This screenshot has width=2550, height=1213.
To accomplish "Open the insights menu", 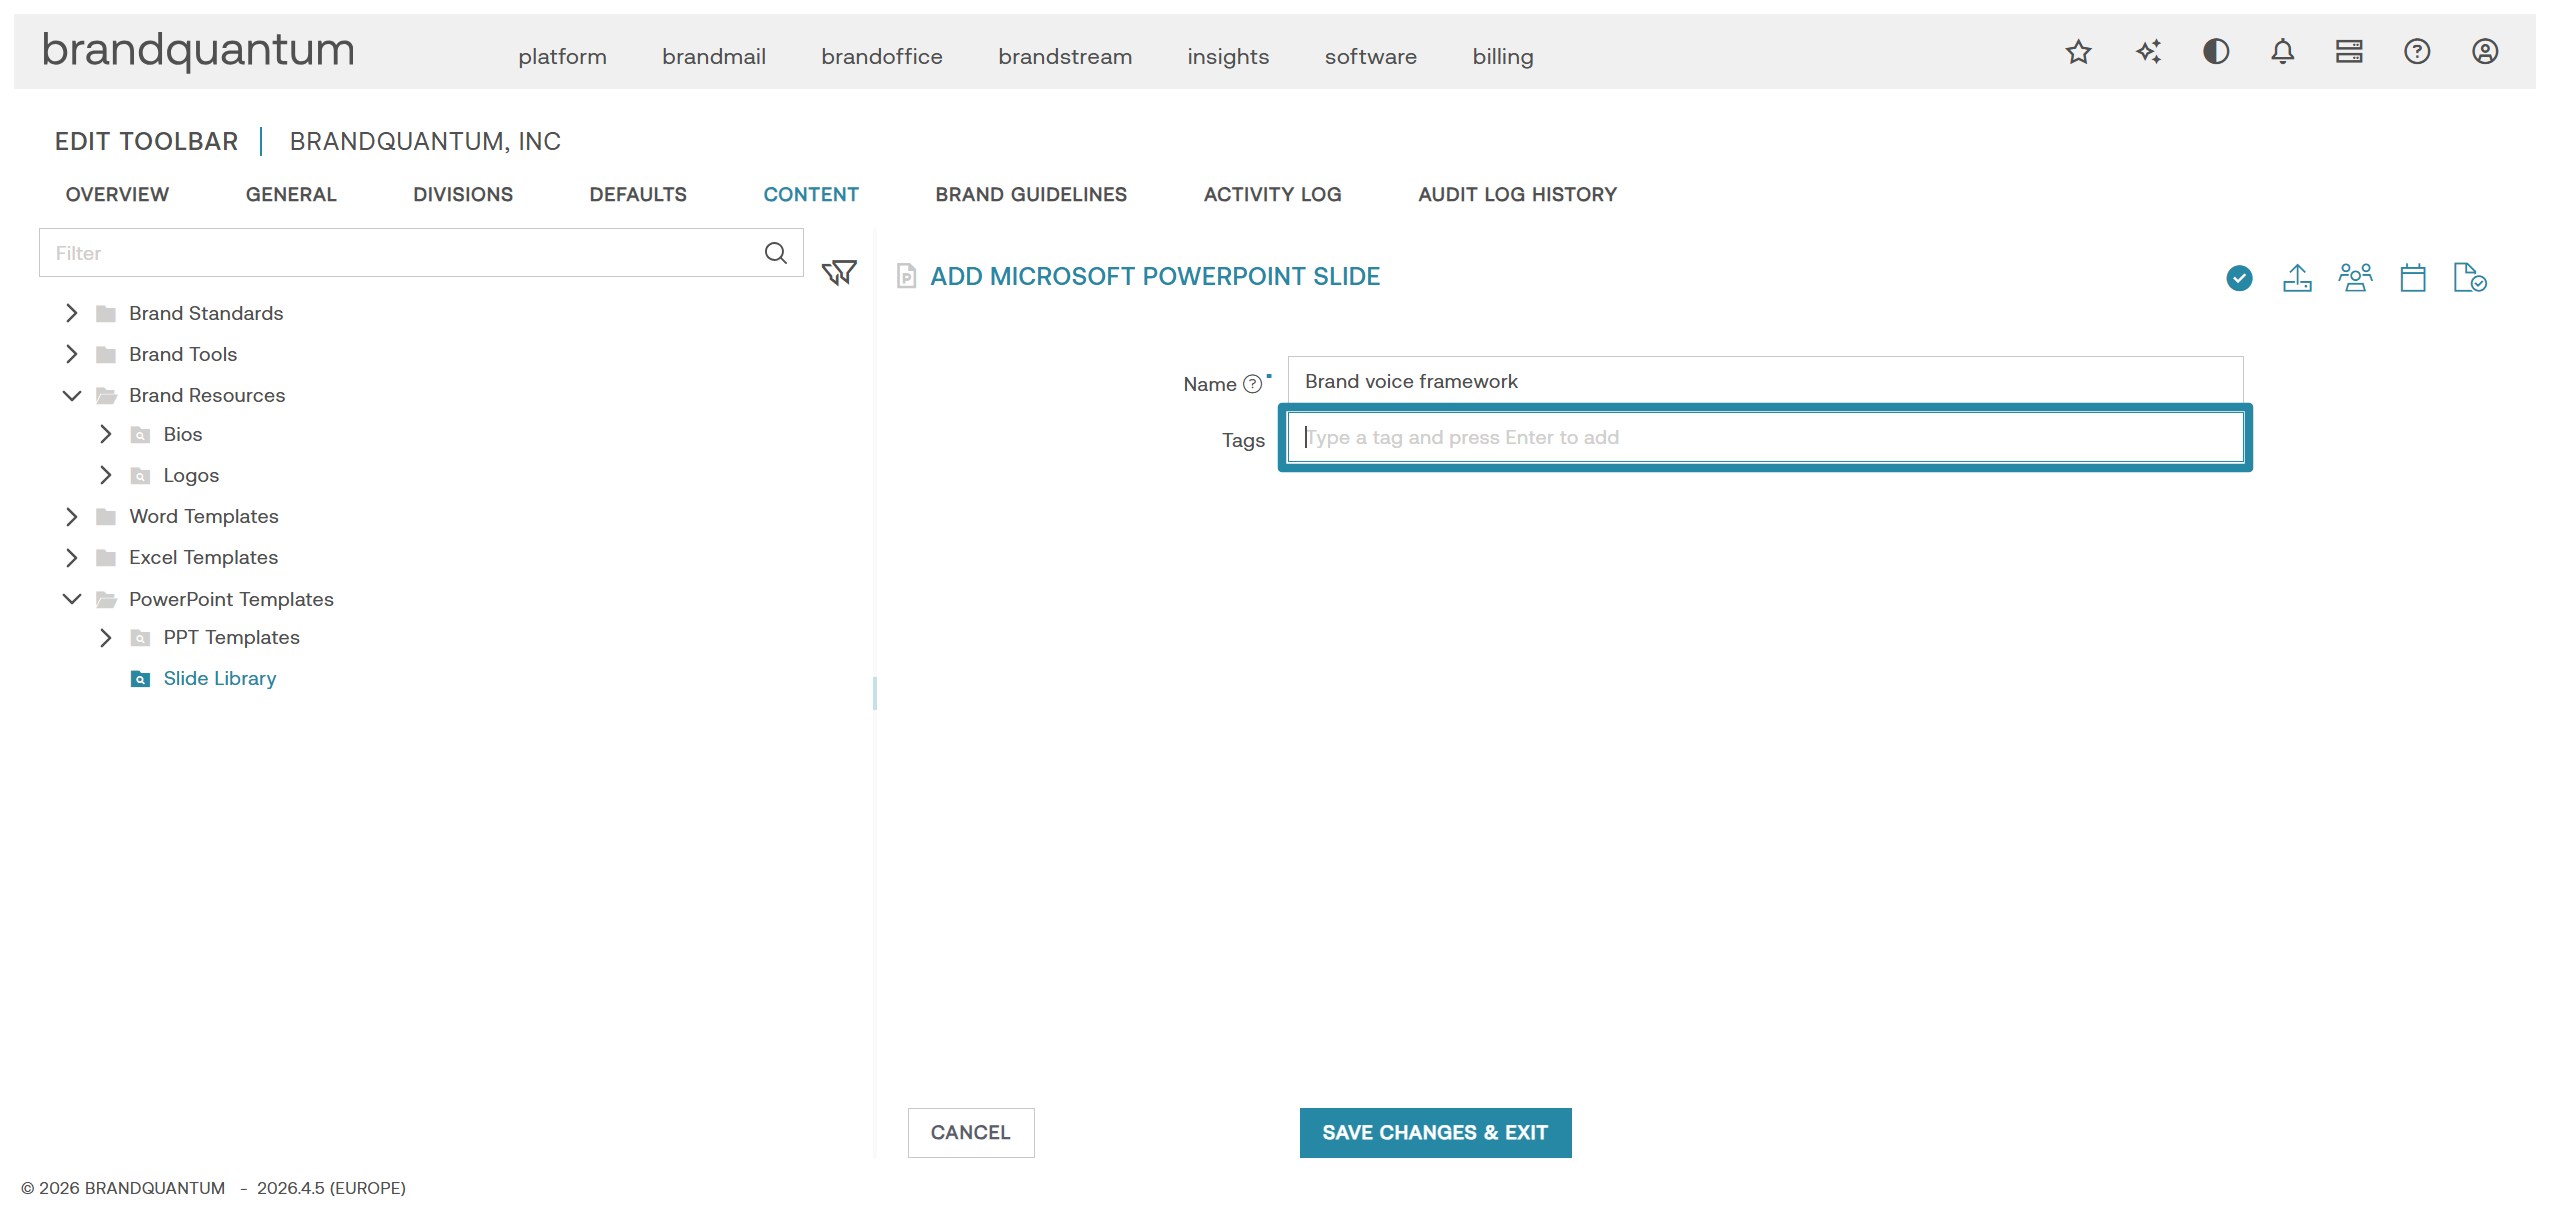I will point(1228,57).
